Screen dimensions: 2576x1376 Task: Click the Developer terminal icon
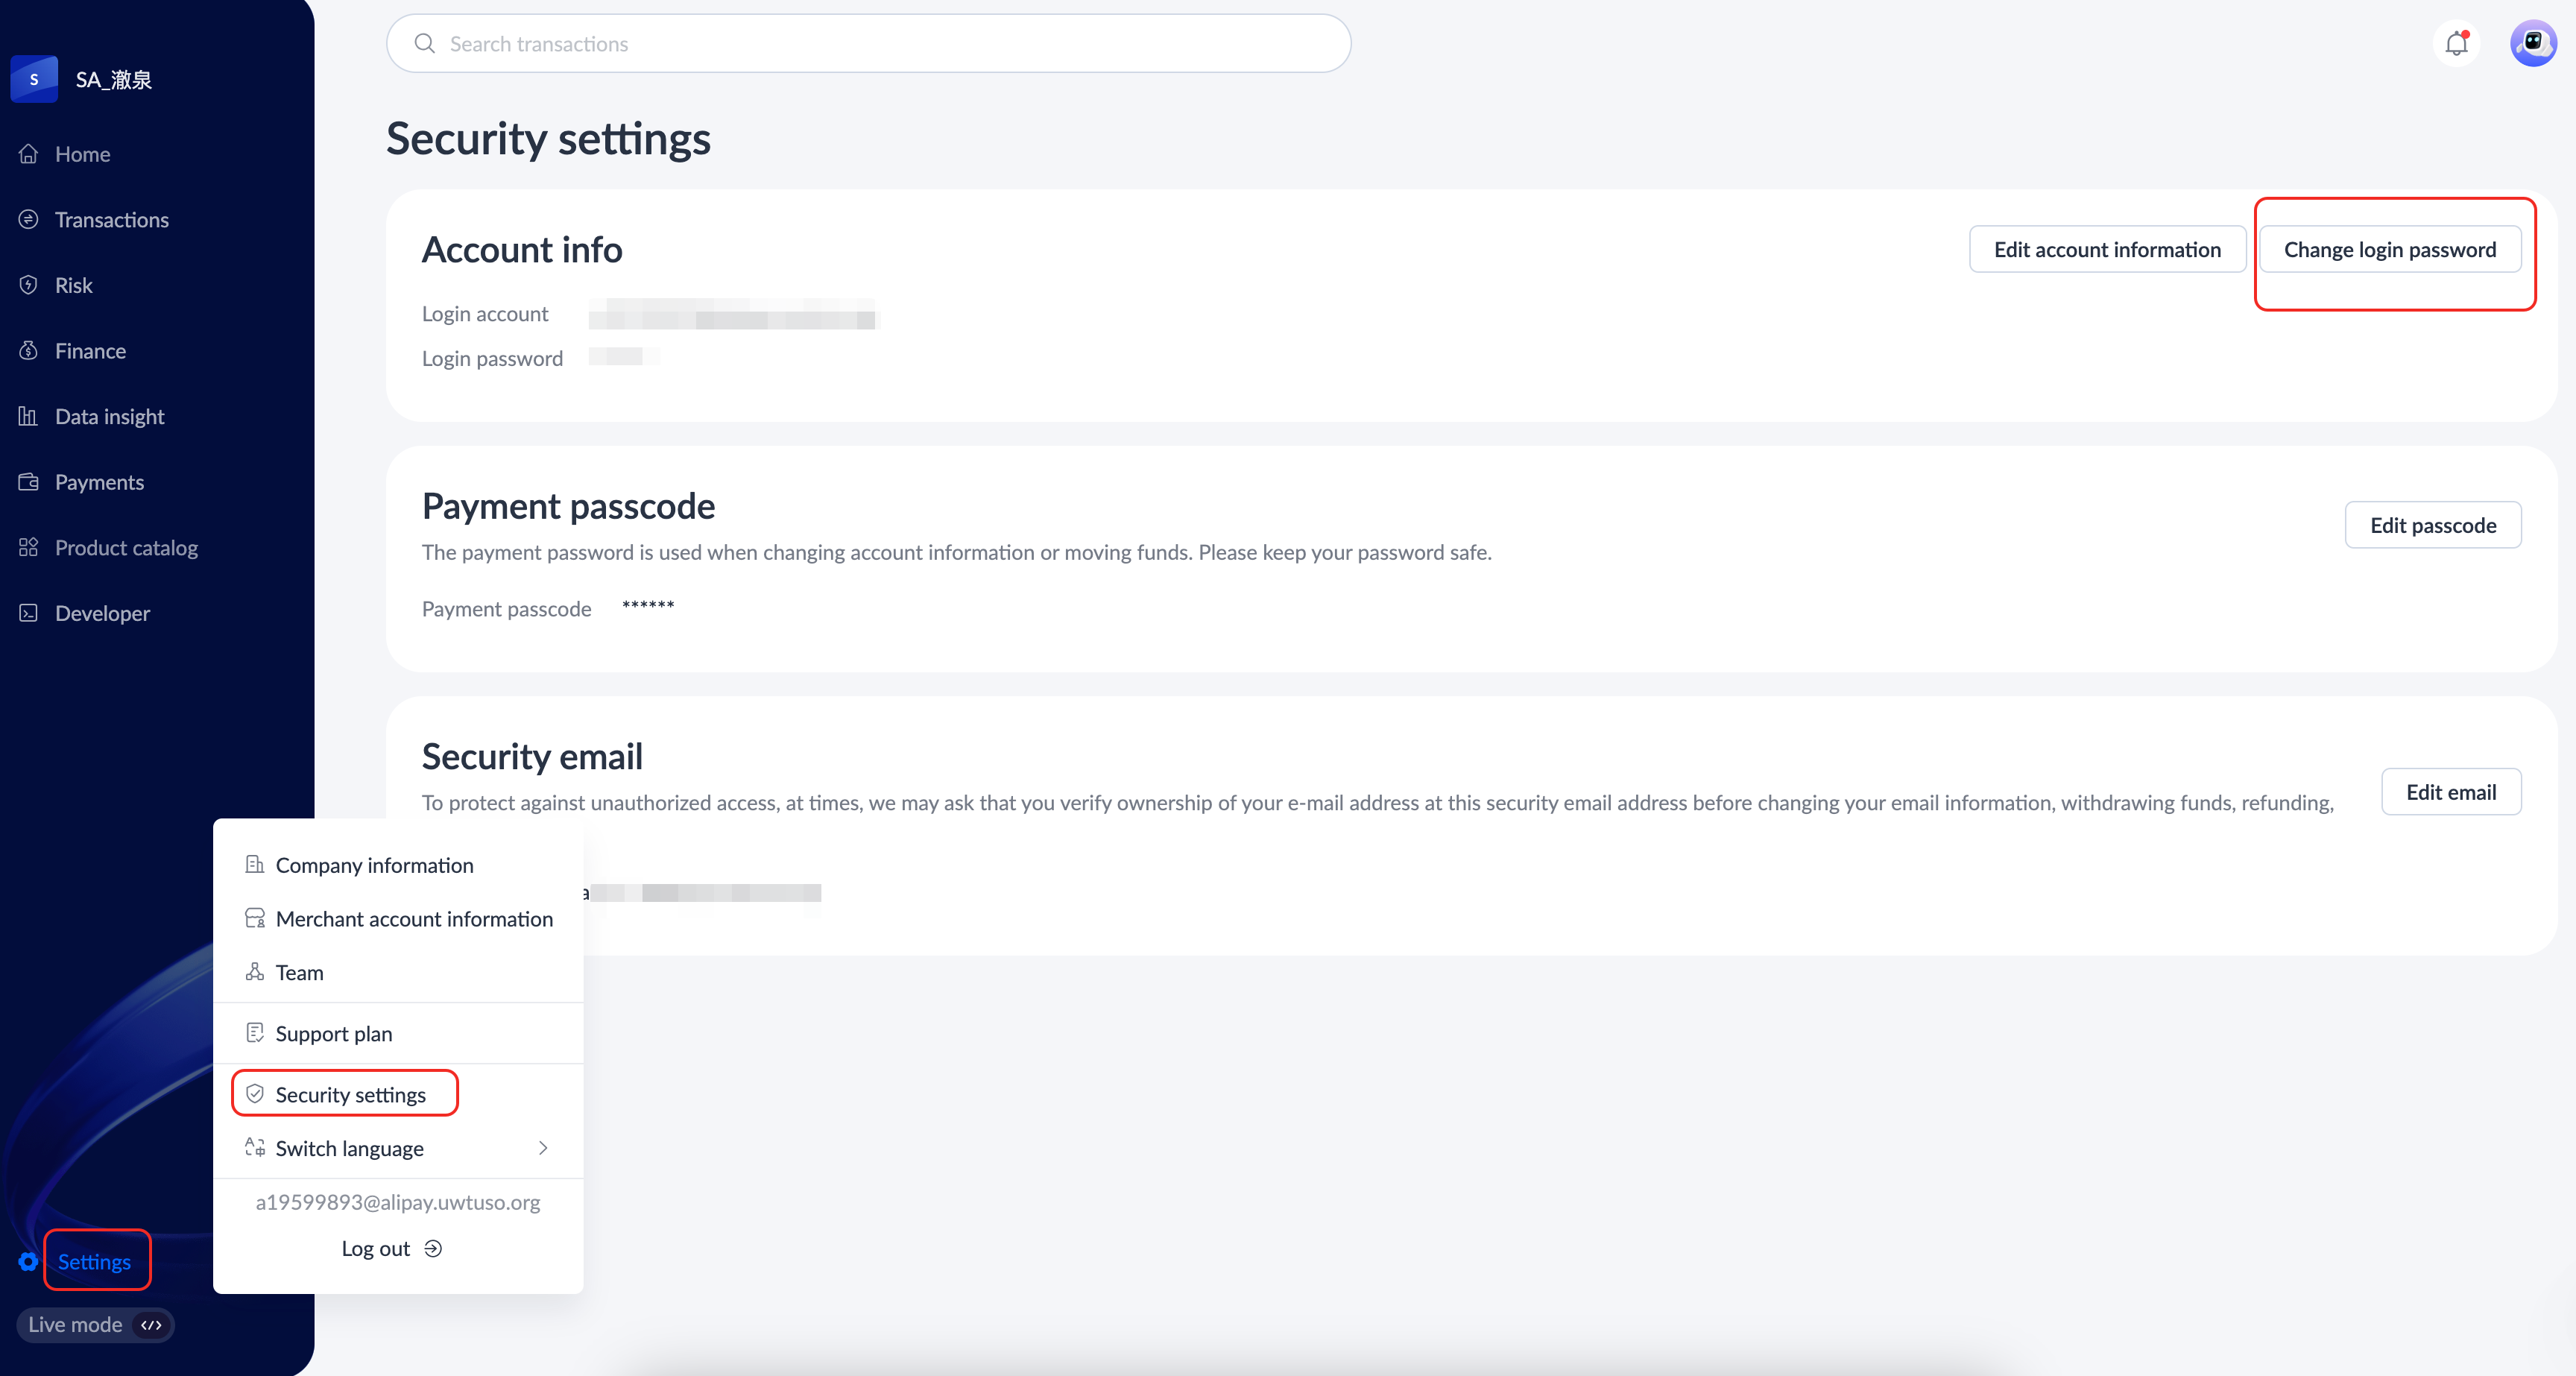(x=29, y=613)
